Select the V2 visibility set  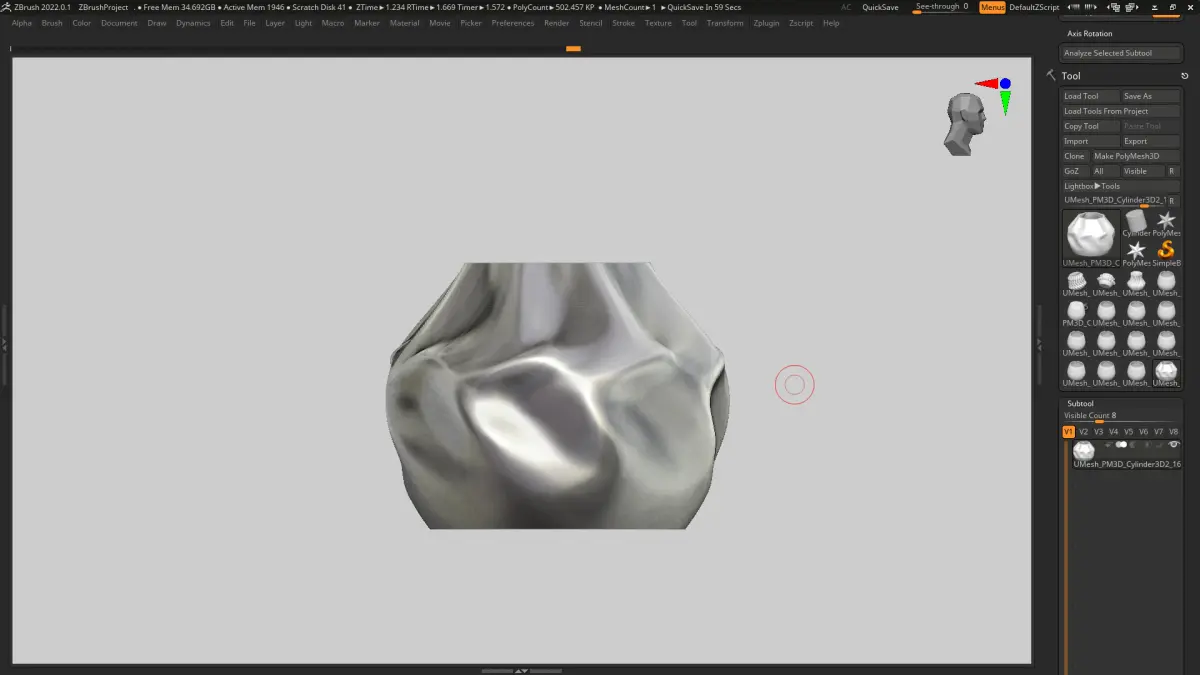pyautogui.click(x=1083, y=432)
